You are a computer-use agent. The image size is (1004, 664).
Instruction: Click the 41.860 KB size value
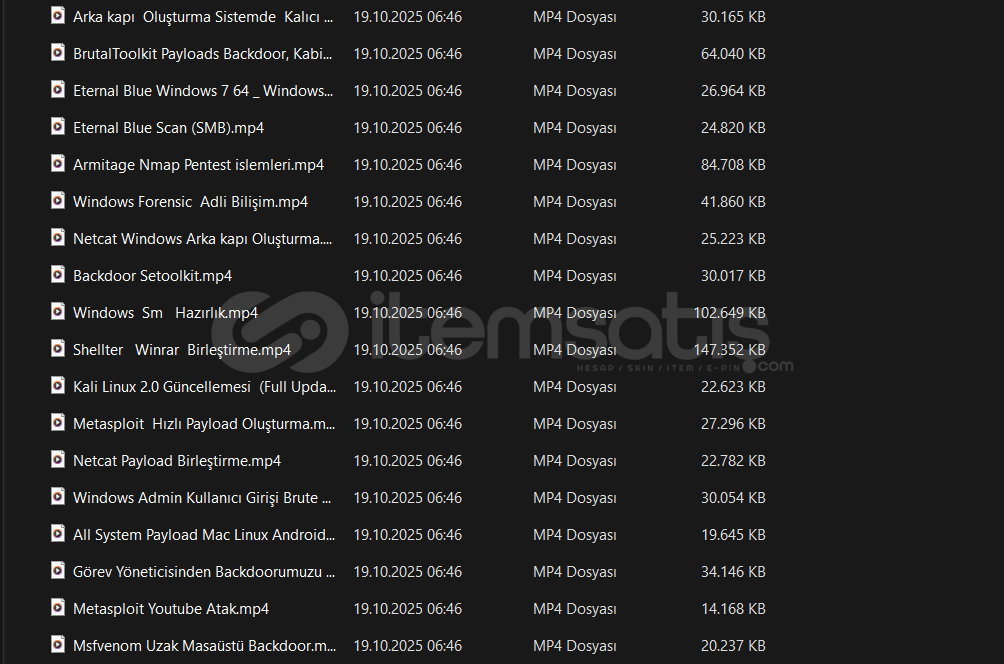pyautogui.click(x=733, y=202)
